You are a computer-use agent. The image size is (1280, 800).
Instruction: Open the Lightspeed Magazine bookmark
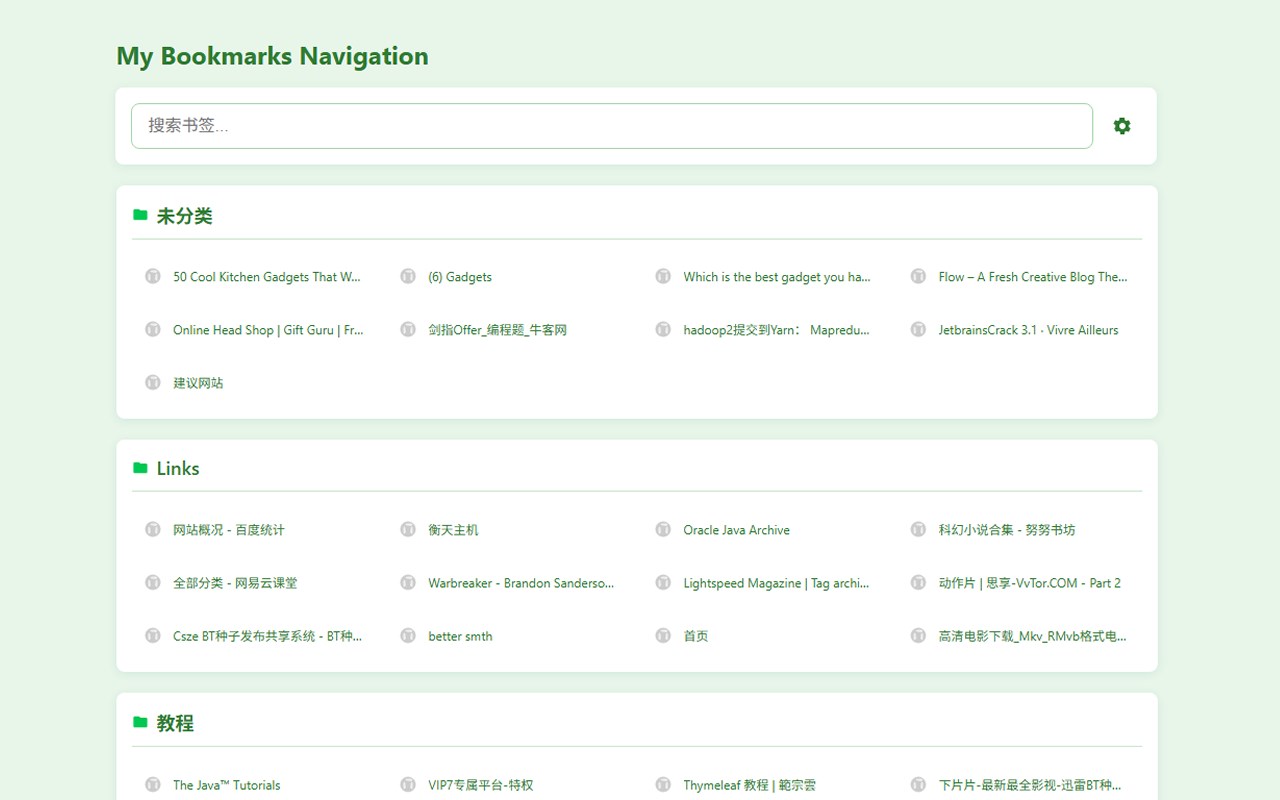click(776, 583)
